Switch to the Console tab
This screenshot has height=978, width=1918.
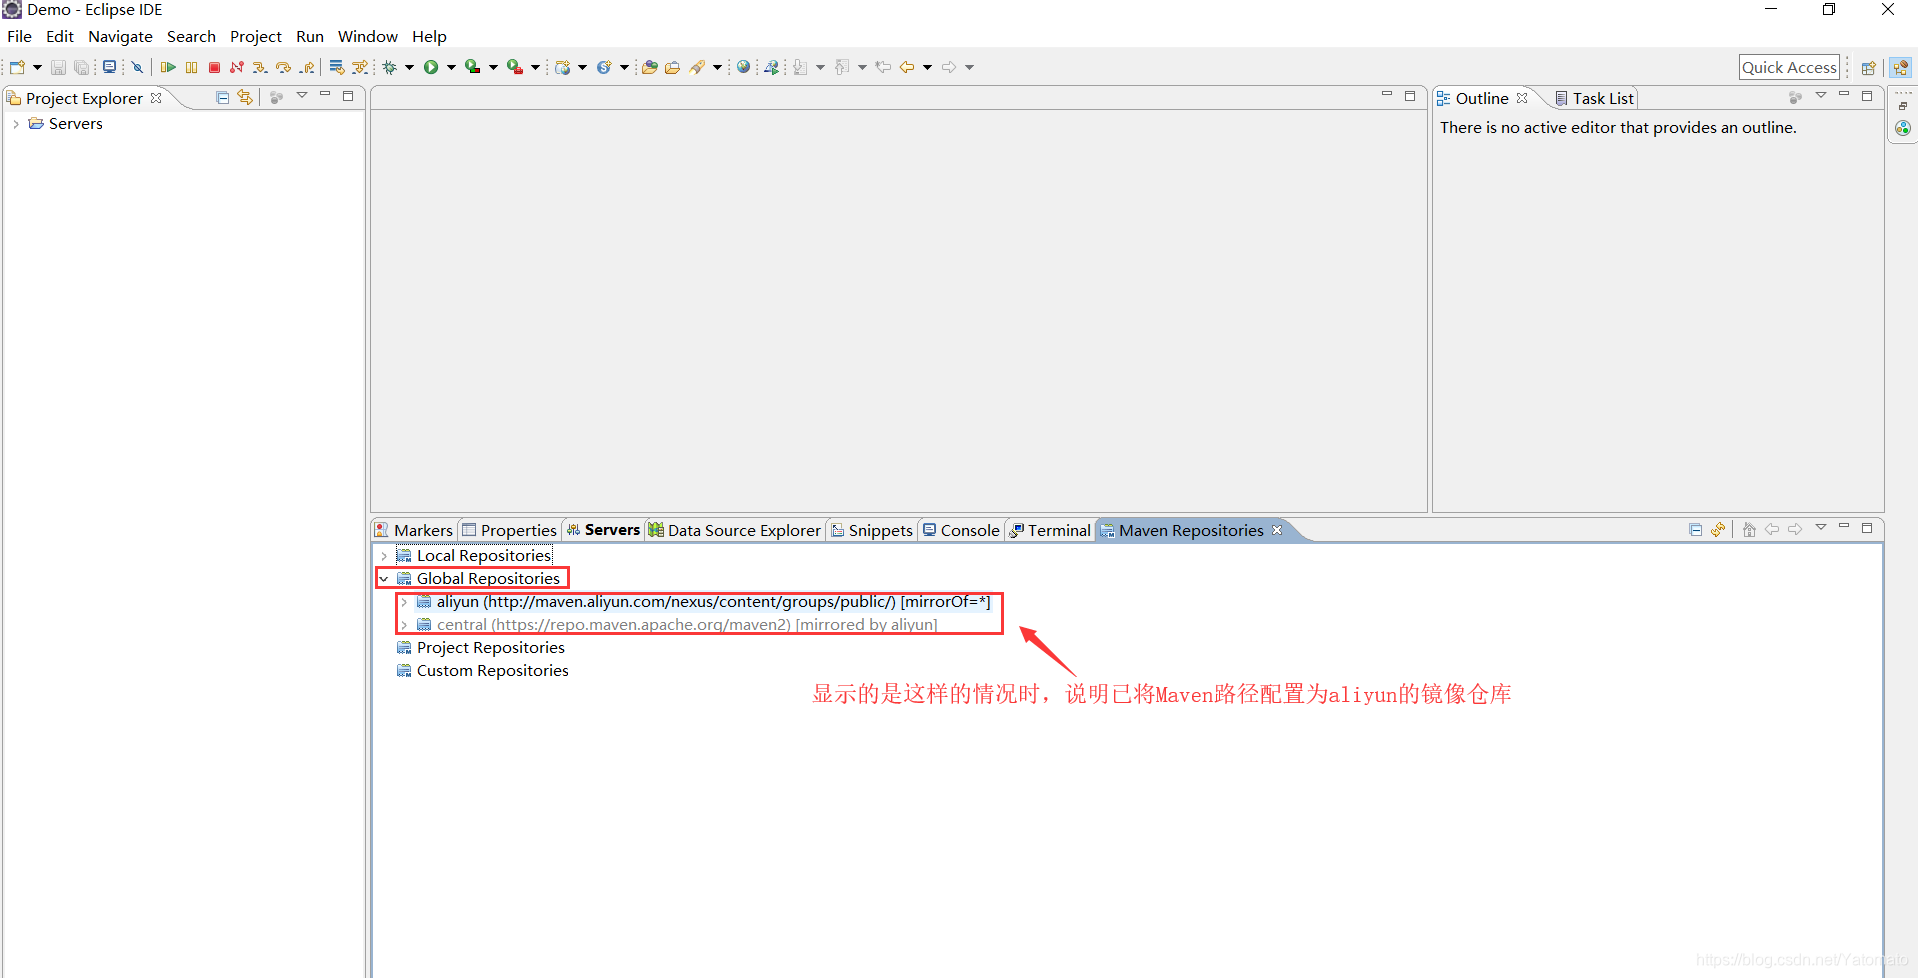coord(961,530)
